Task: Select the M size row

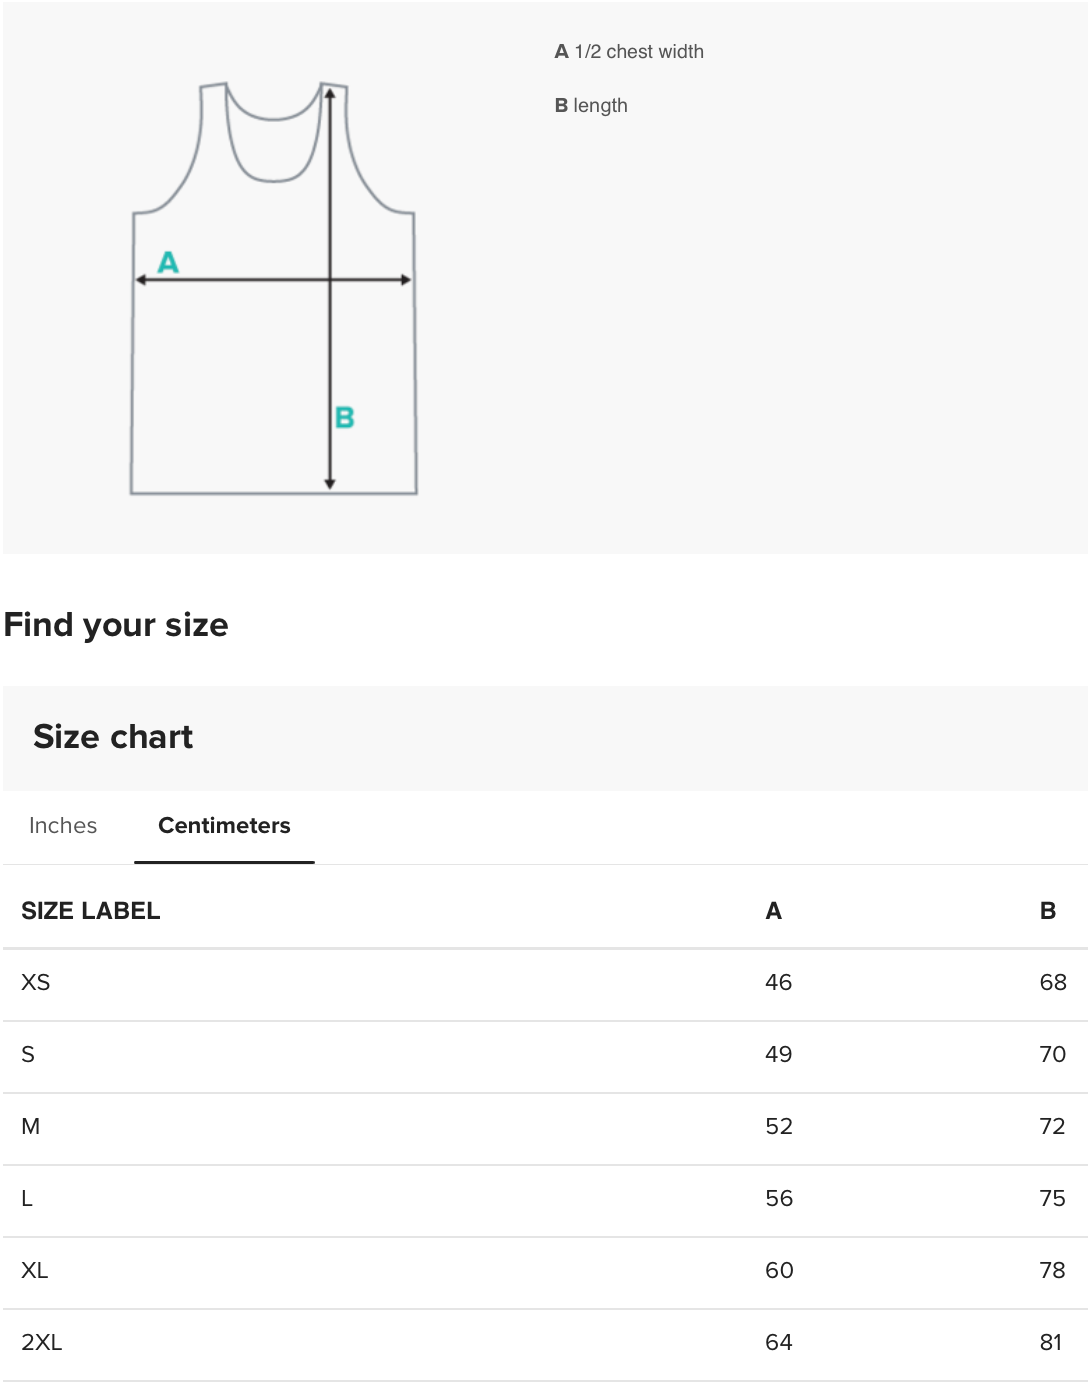Action: click(x=545, y=1128)
